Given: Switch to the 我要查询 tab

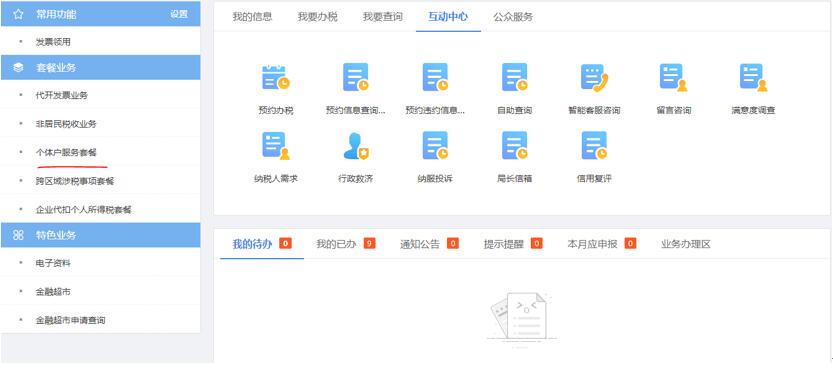Looking at the screenshot, I should tap(383, 16).
